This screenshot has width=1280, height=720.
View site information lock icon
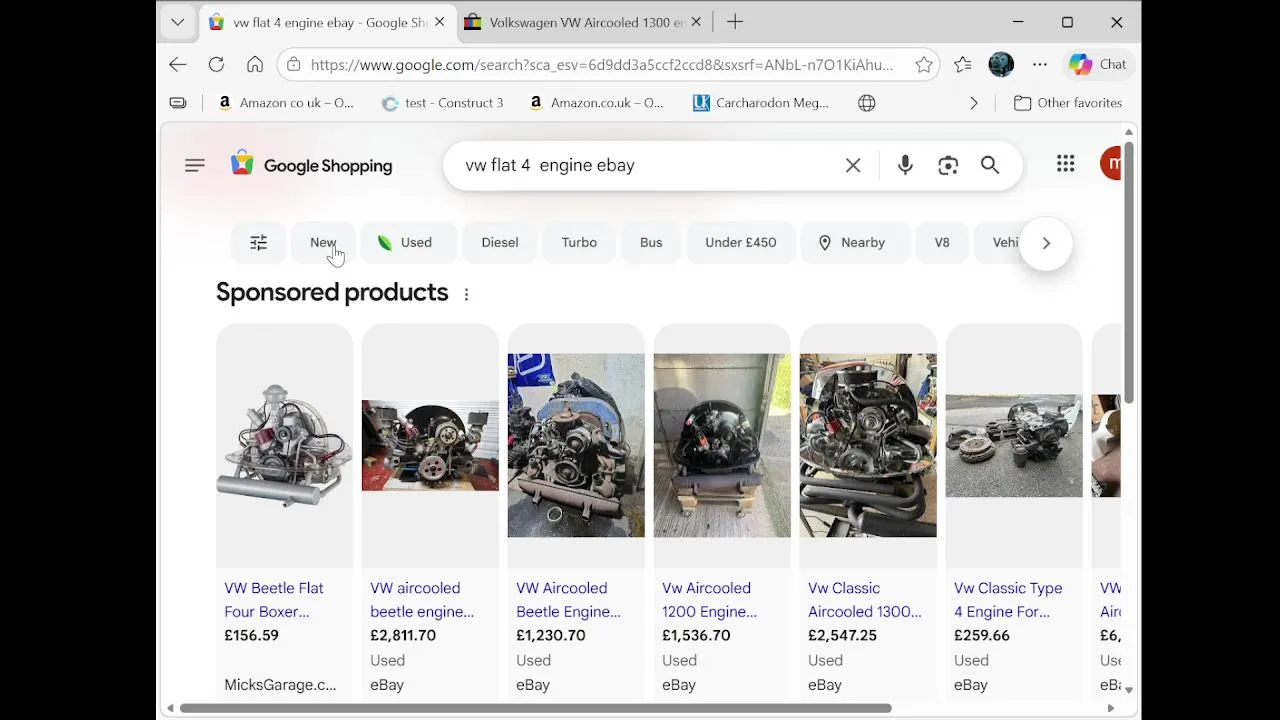(293, 65)
